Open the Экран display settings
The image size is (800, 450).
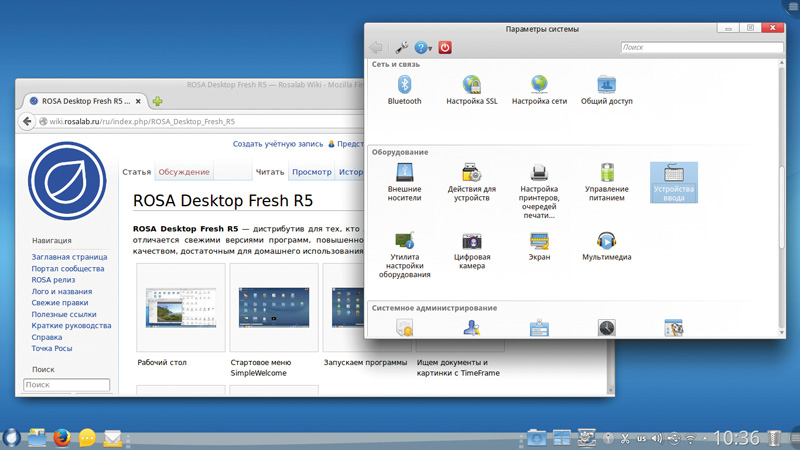click(x=539, y=244)
